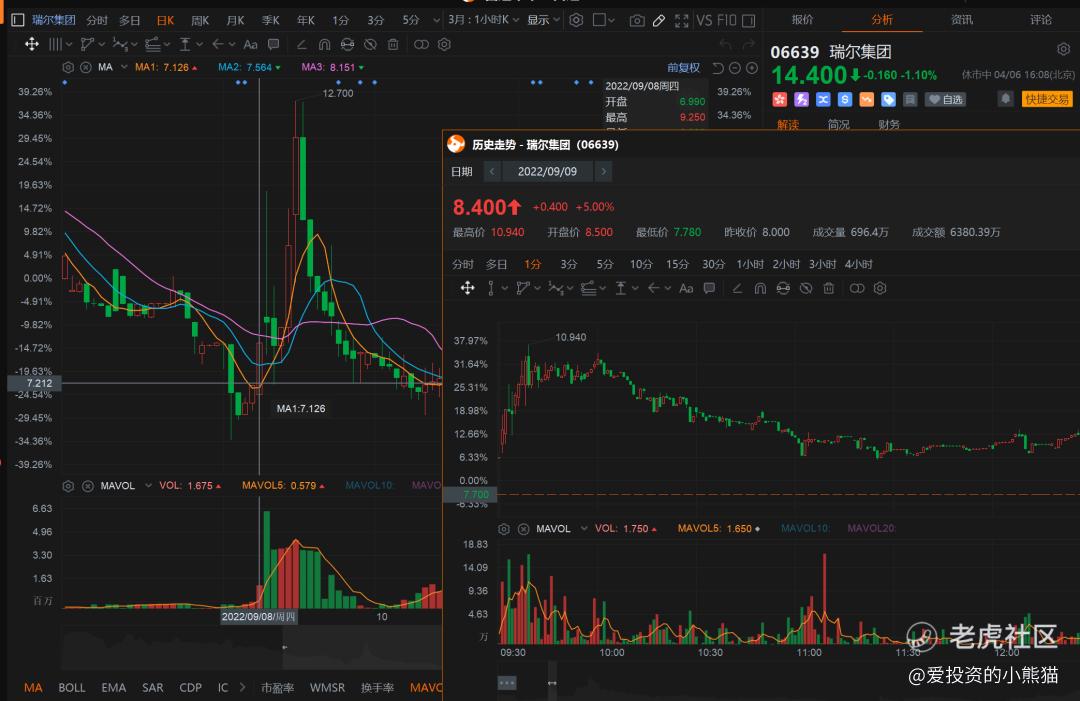Pick the eraser tool in main chart toolbar
Viewport: 1080px width, 701px height.
[301, 45]
